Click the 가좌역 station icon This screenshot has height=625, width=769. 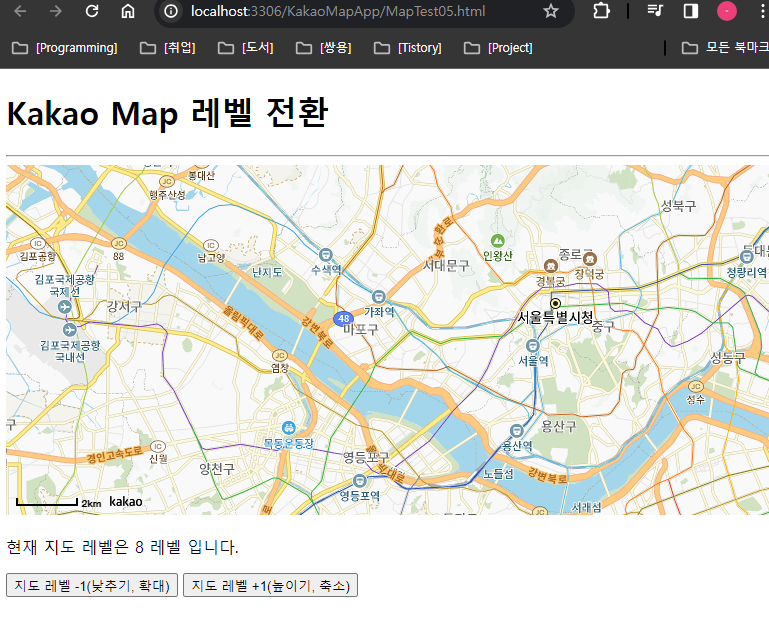pyautogui.click(x=378, y=297)
